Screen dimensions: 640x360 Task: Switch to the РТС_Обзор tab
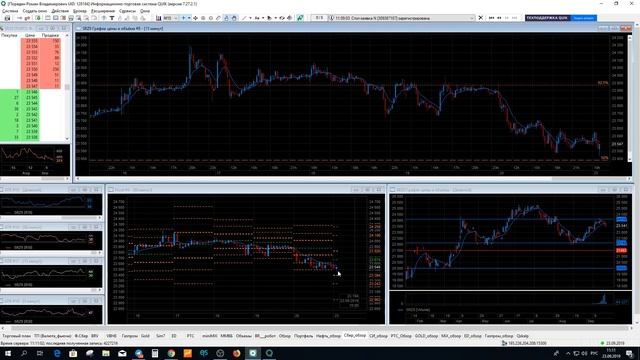pos(401,336)
